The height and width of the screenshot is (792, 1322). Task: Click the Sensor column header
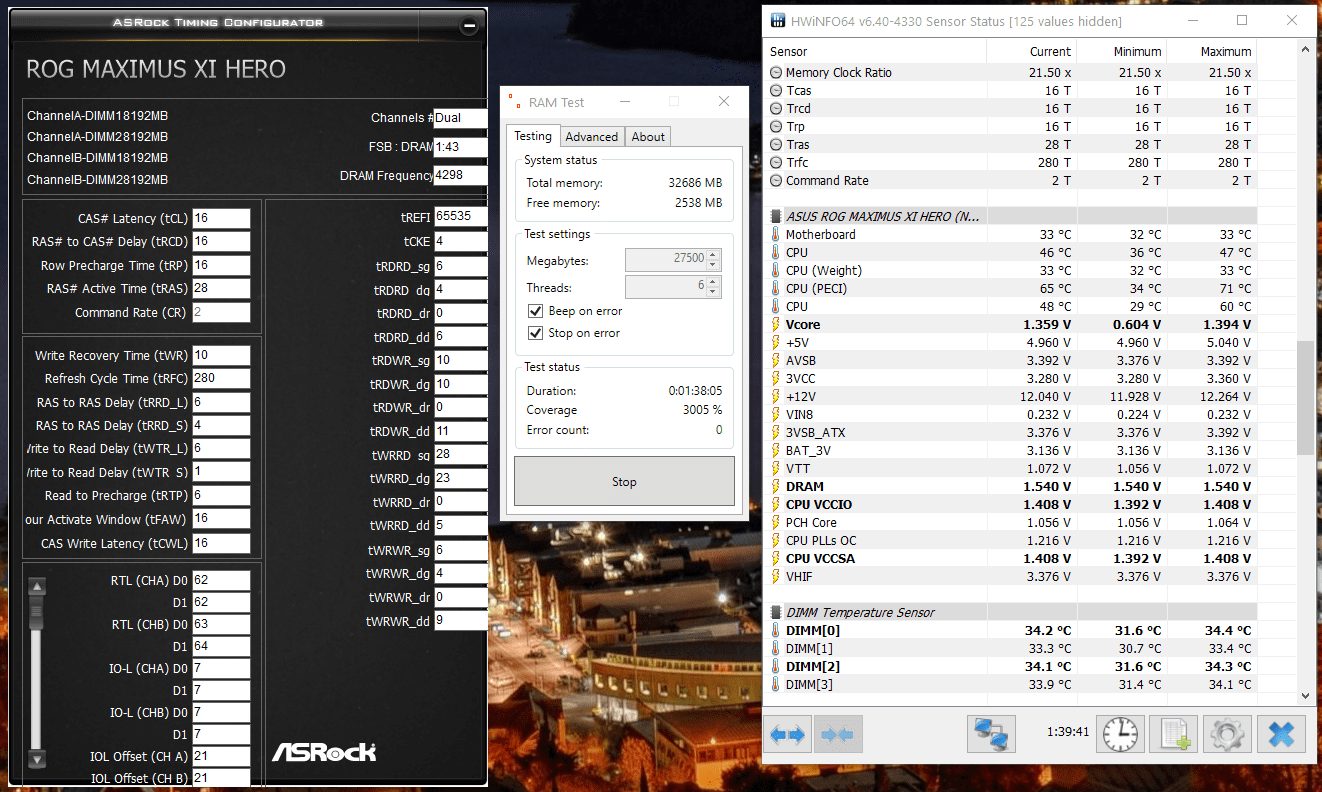point(876,52)
